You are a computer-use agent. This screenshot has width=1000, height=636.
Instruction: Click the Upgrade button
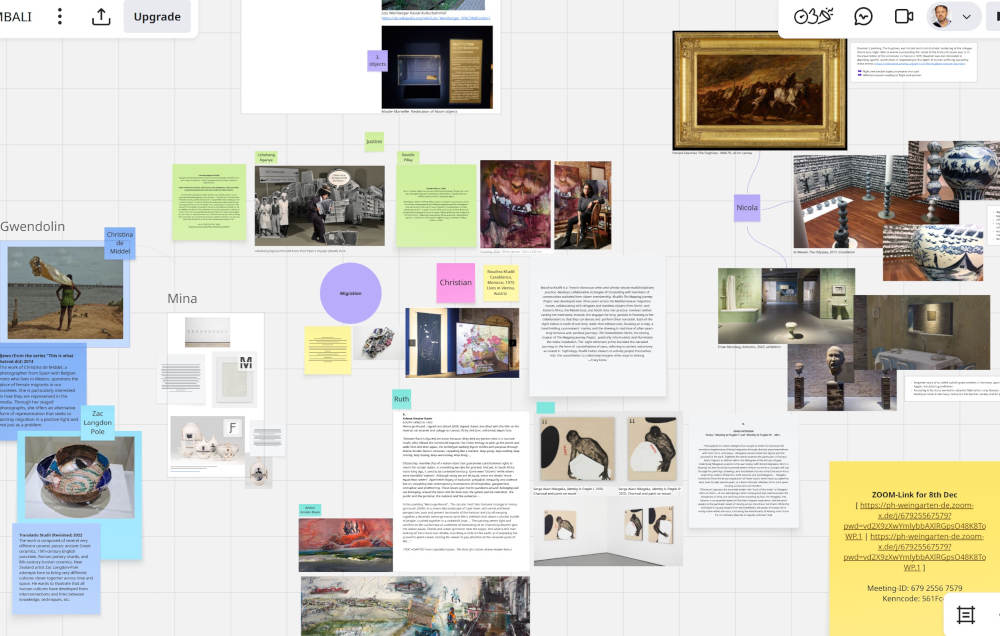pos(157,16)
